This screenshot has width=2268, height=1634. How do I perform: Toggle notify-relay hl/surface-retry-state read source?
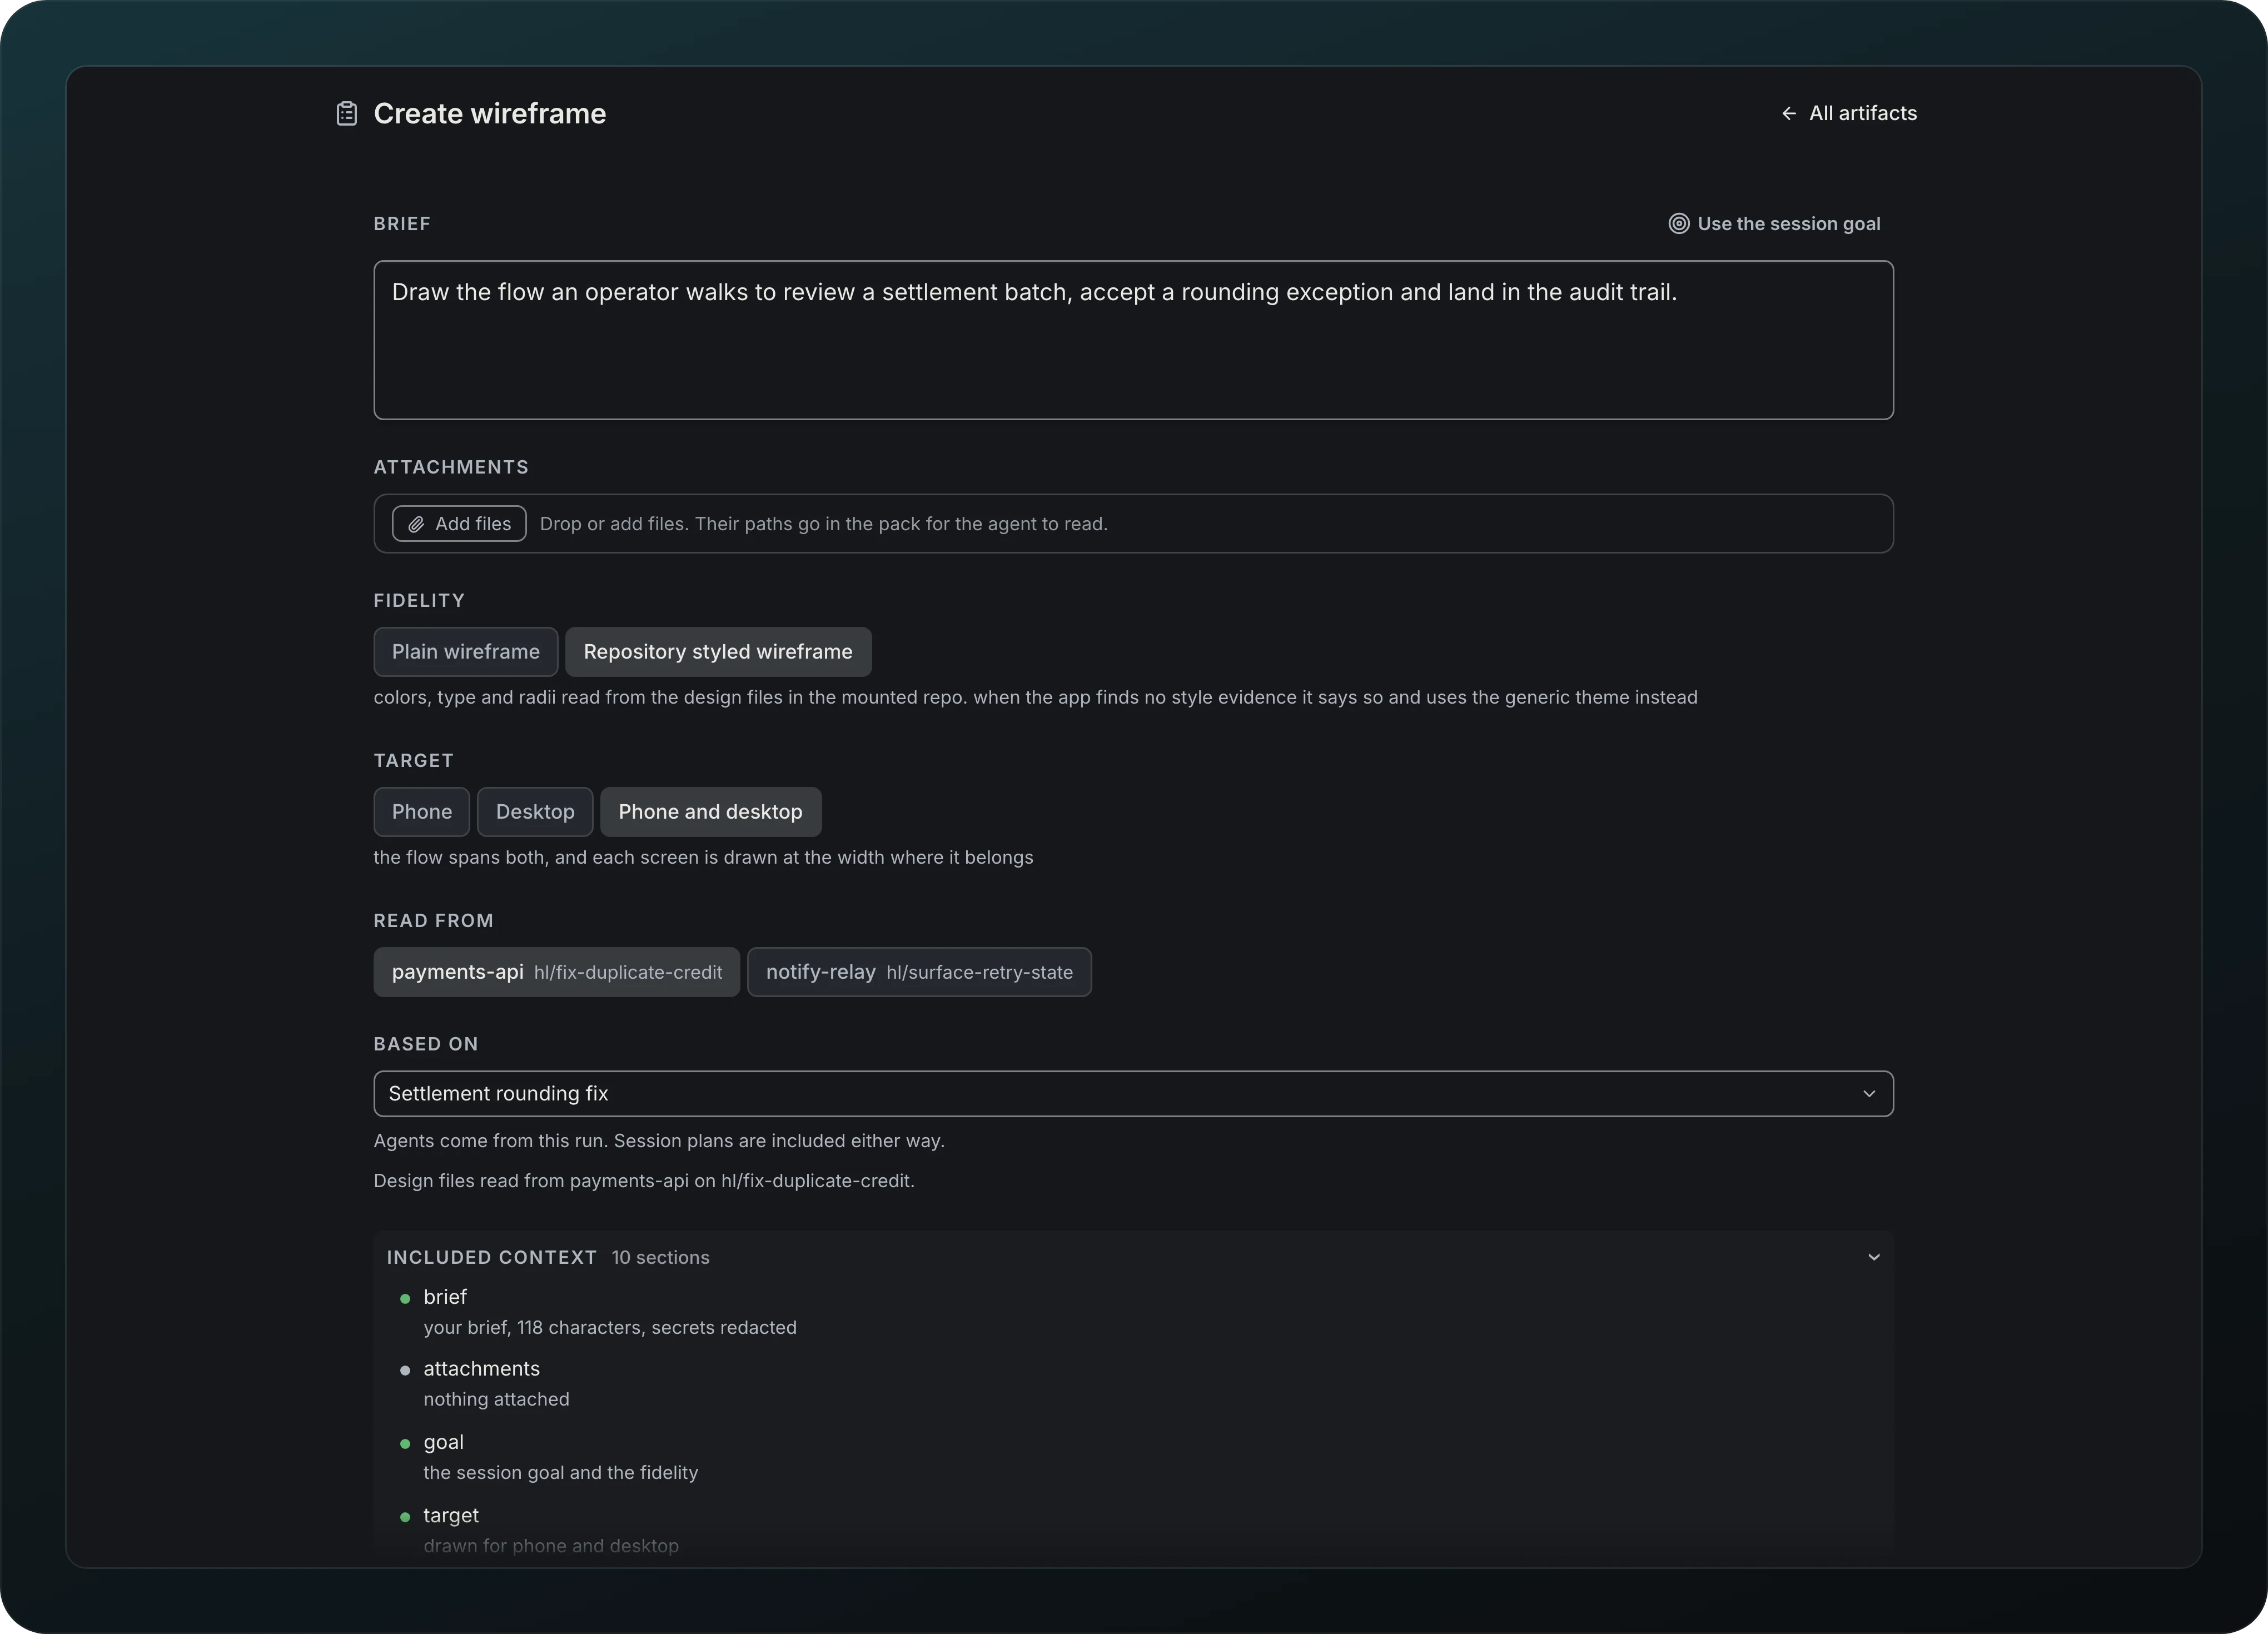(x=919, y=972)
